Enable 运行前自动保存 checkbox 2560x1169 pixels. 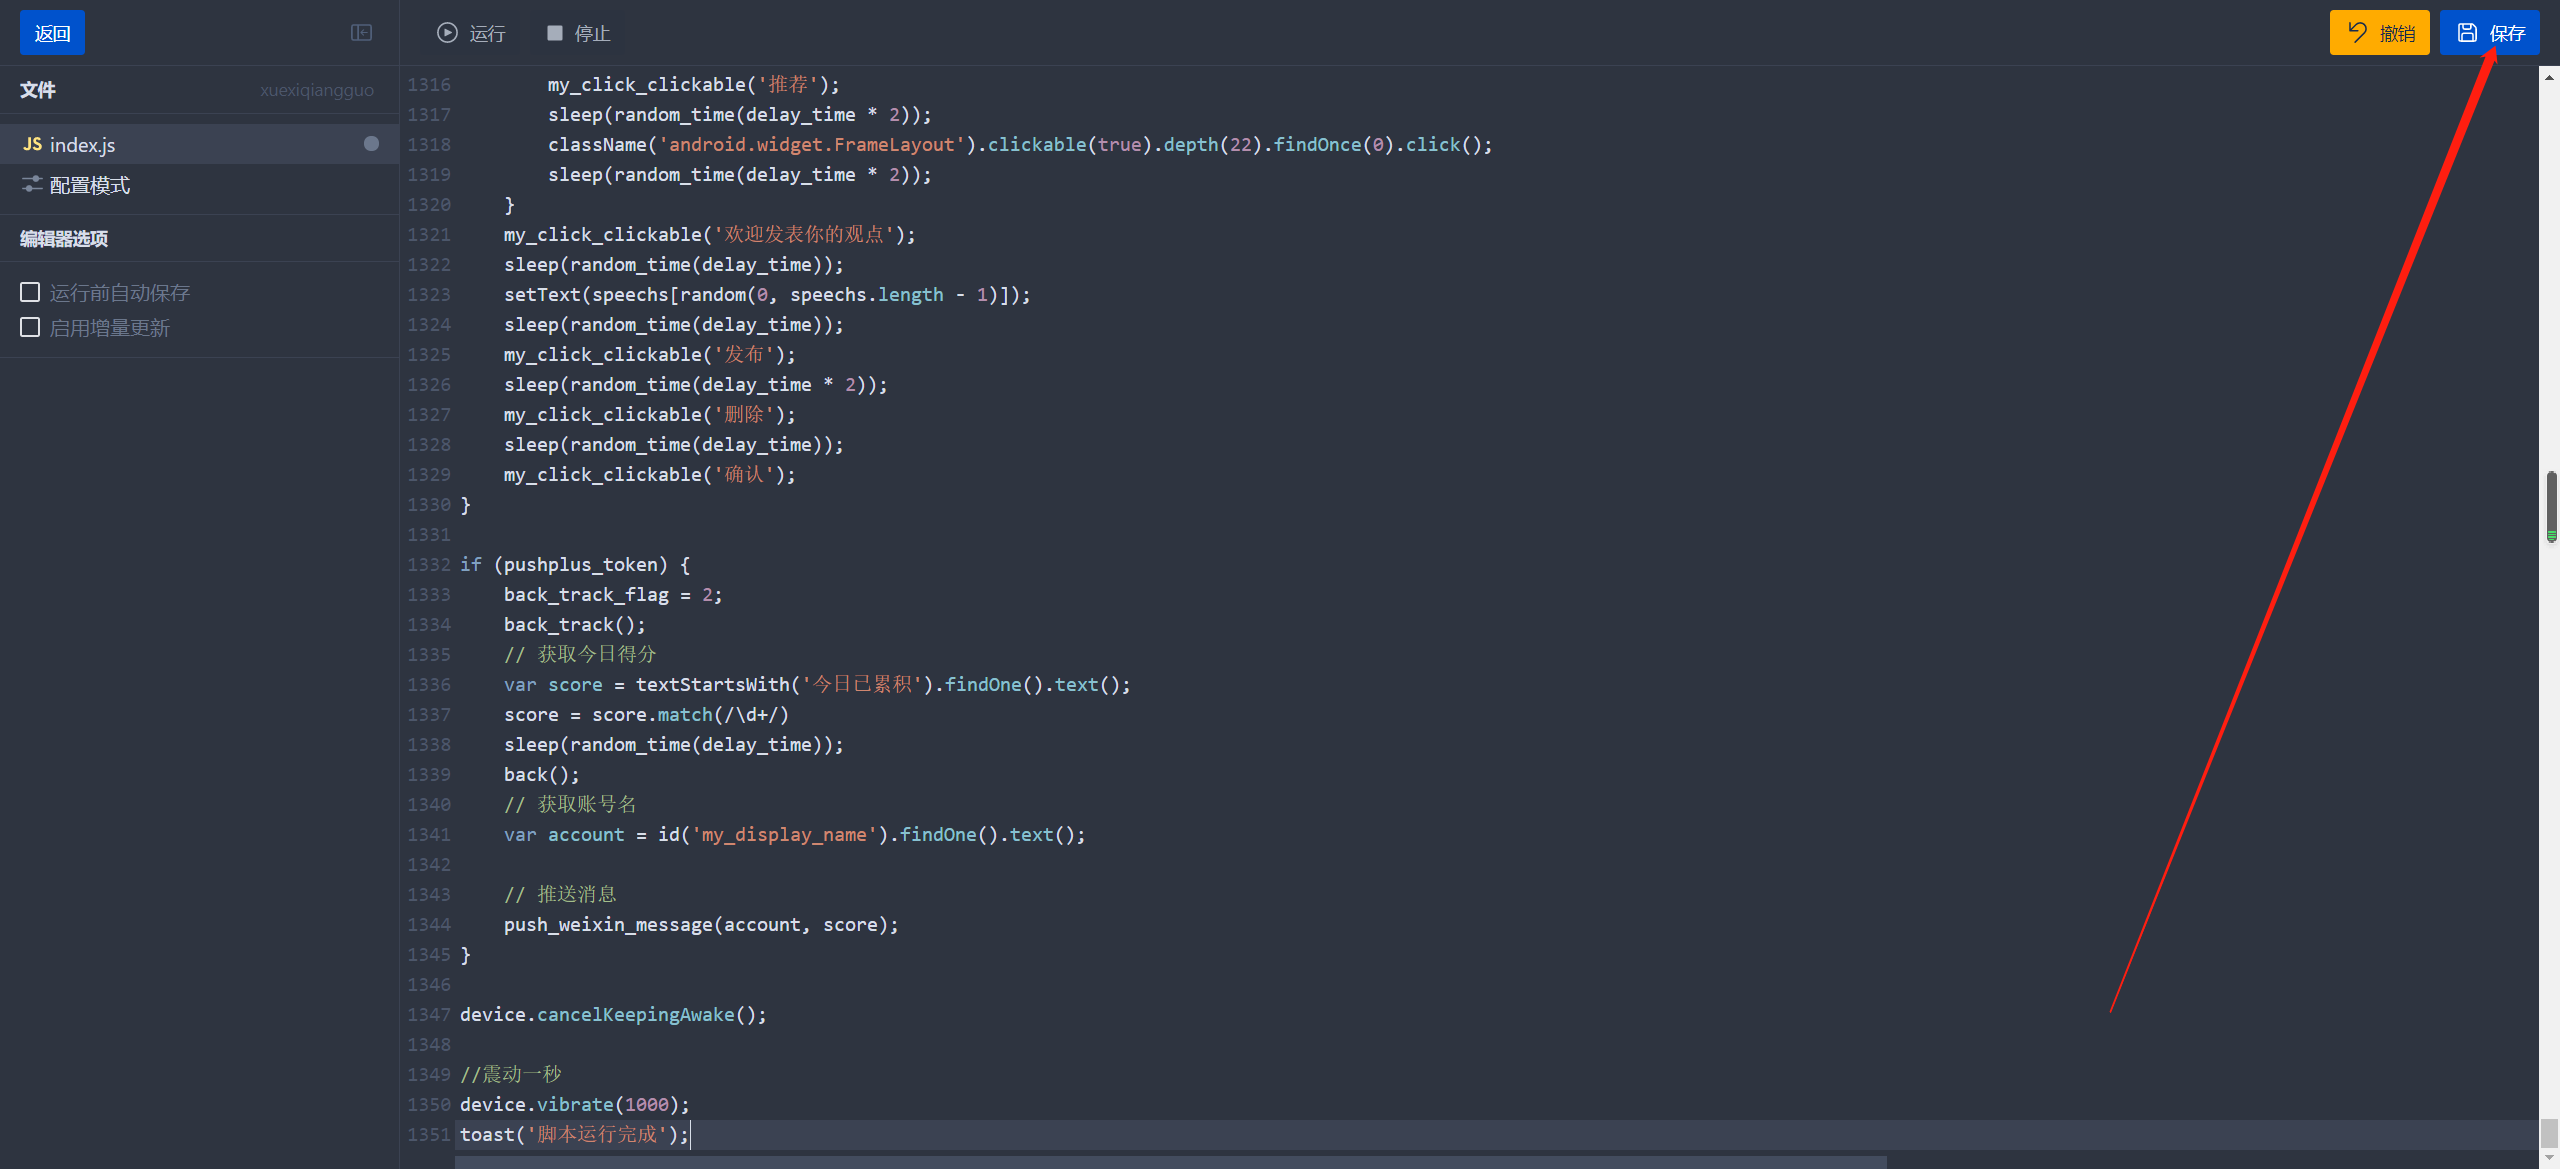(x=30, y=292)
